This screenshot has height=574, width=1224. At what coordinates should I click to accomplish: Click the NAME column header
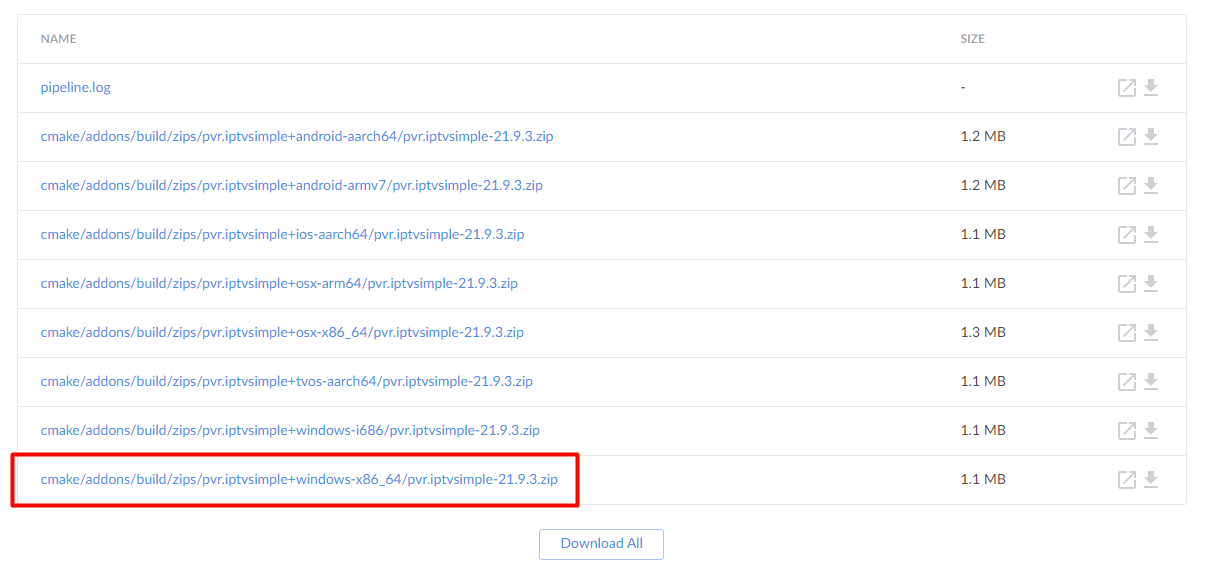58,39
